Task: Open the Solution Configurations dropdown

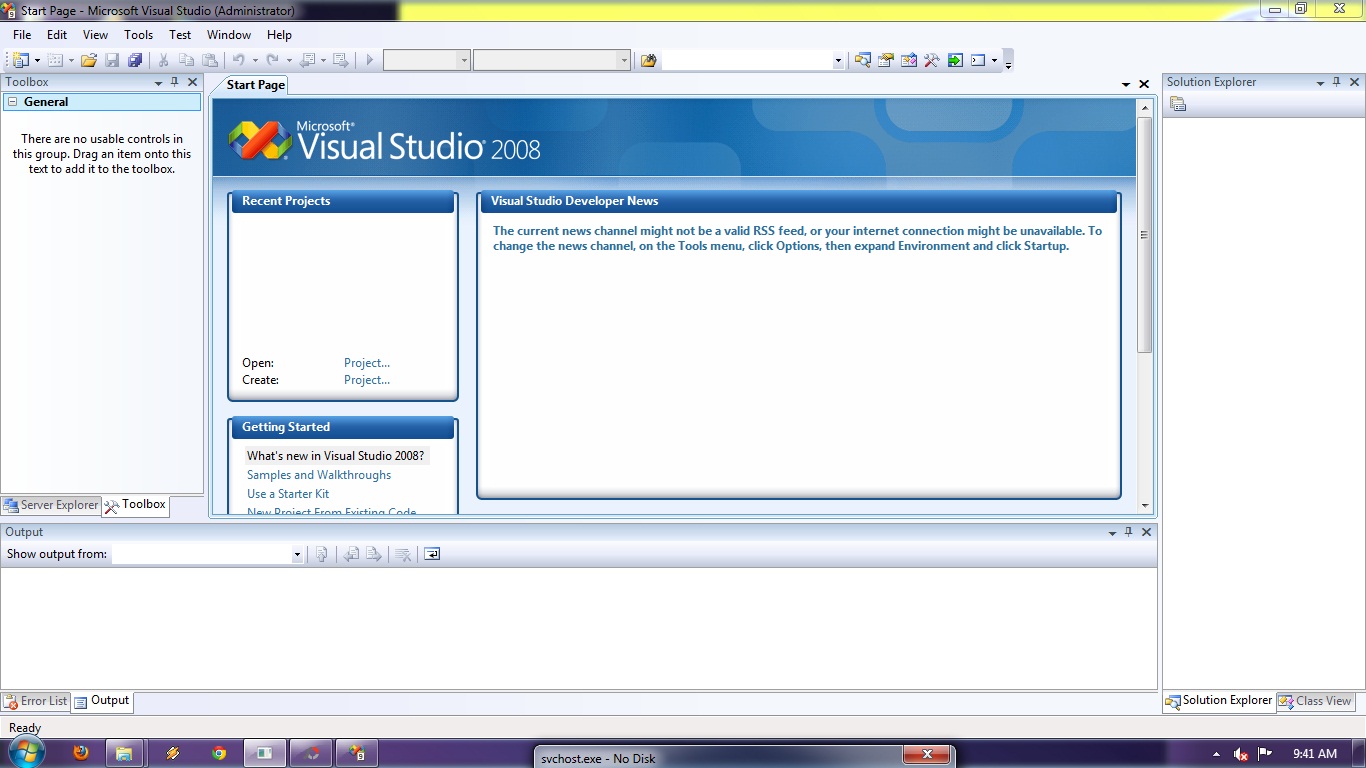Action: pos(463,60)
